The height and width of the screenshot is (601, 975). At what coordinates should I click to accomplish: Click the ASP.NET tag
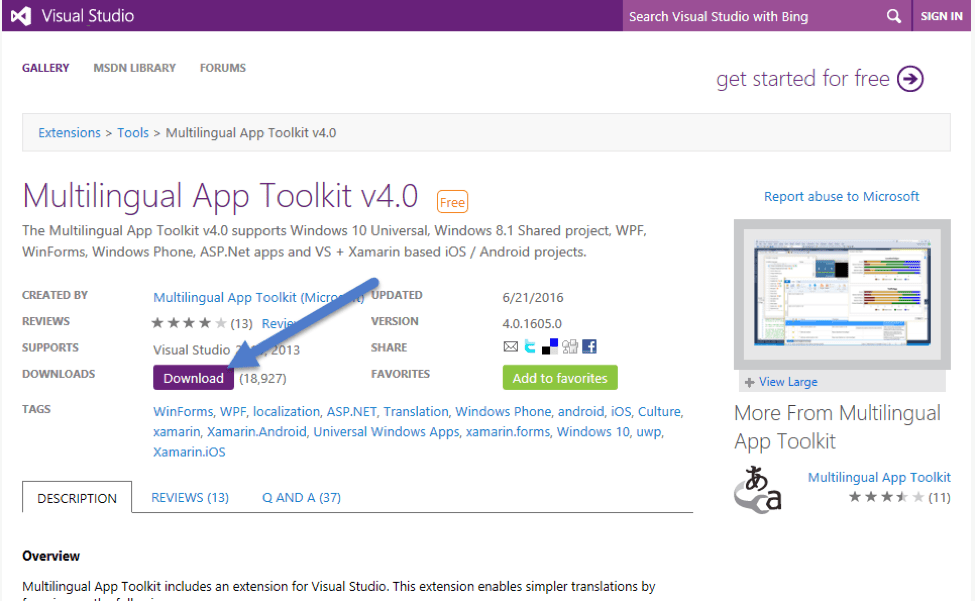(x=352, y=411)
